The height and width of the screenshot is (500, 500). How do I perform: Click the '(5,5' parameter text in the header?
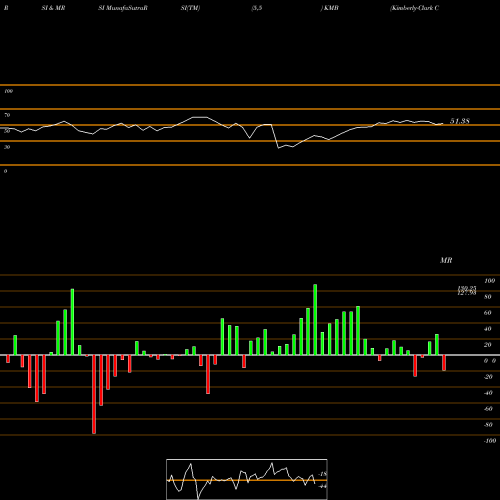(x=257, y=8)
